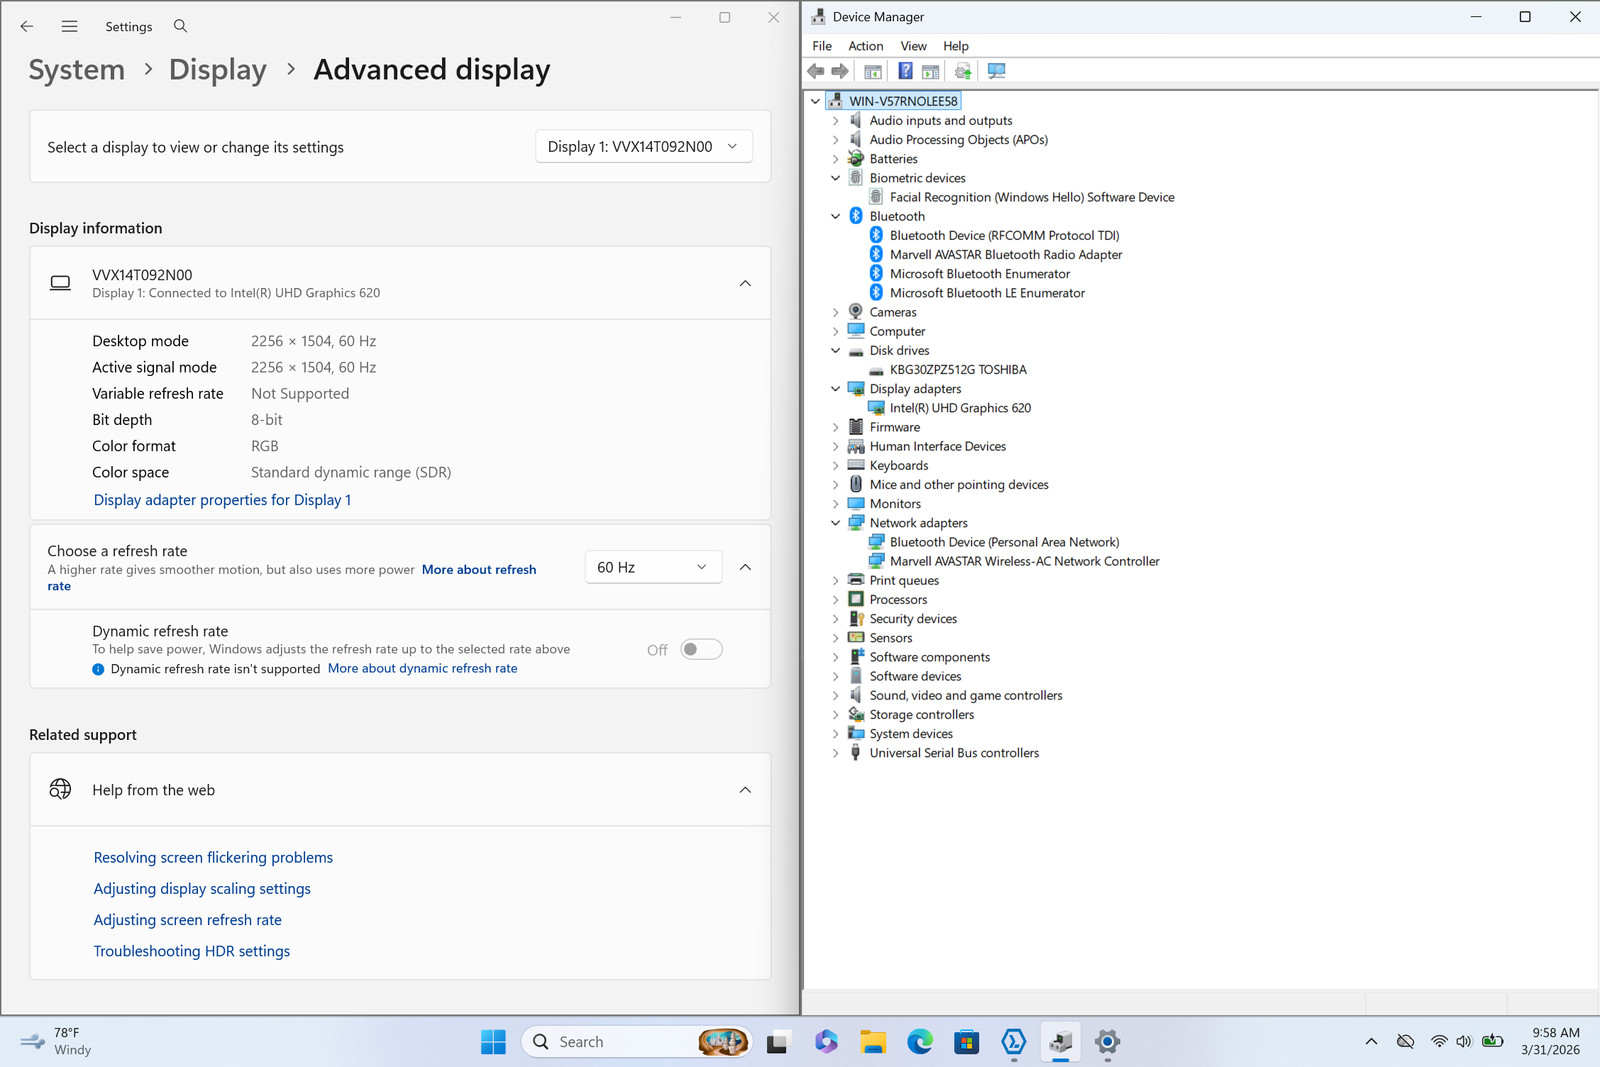
Task: Launch Microsoft Copilot from taskbar
Action: (826, 1042)
